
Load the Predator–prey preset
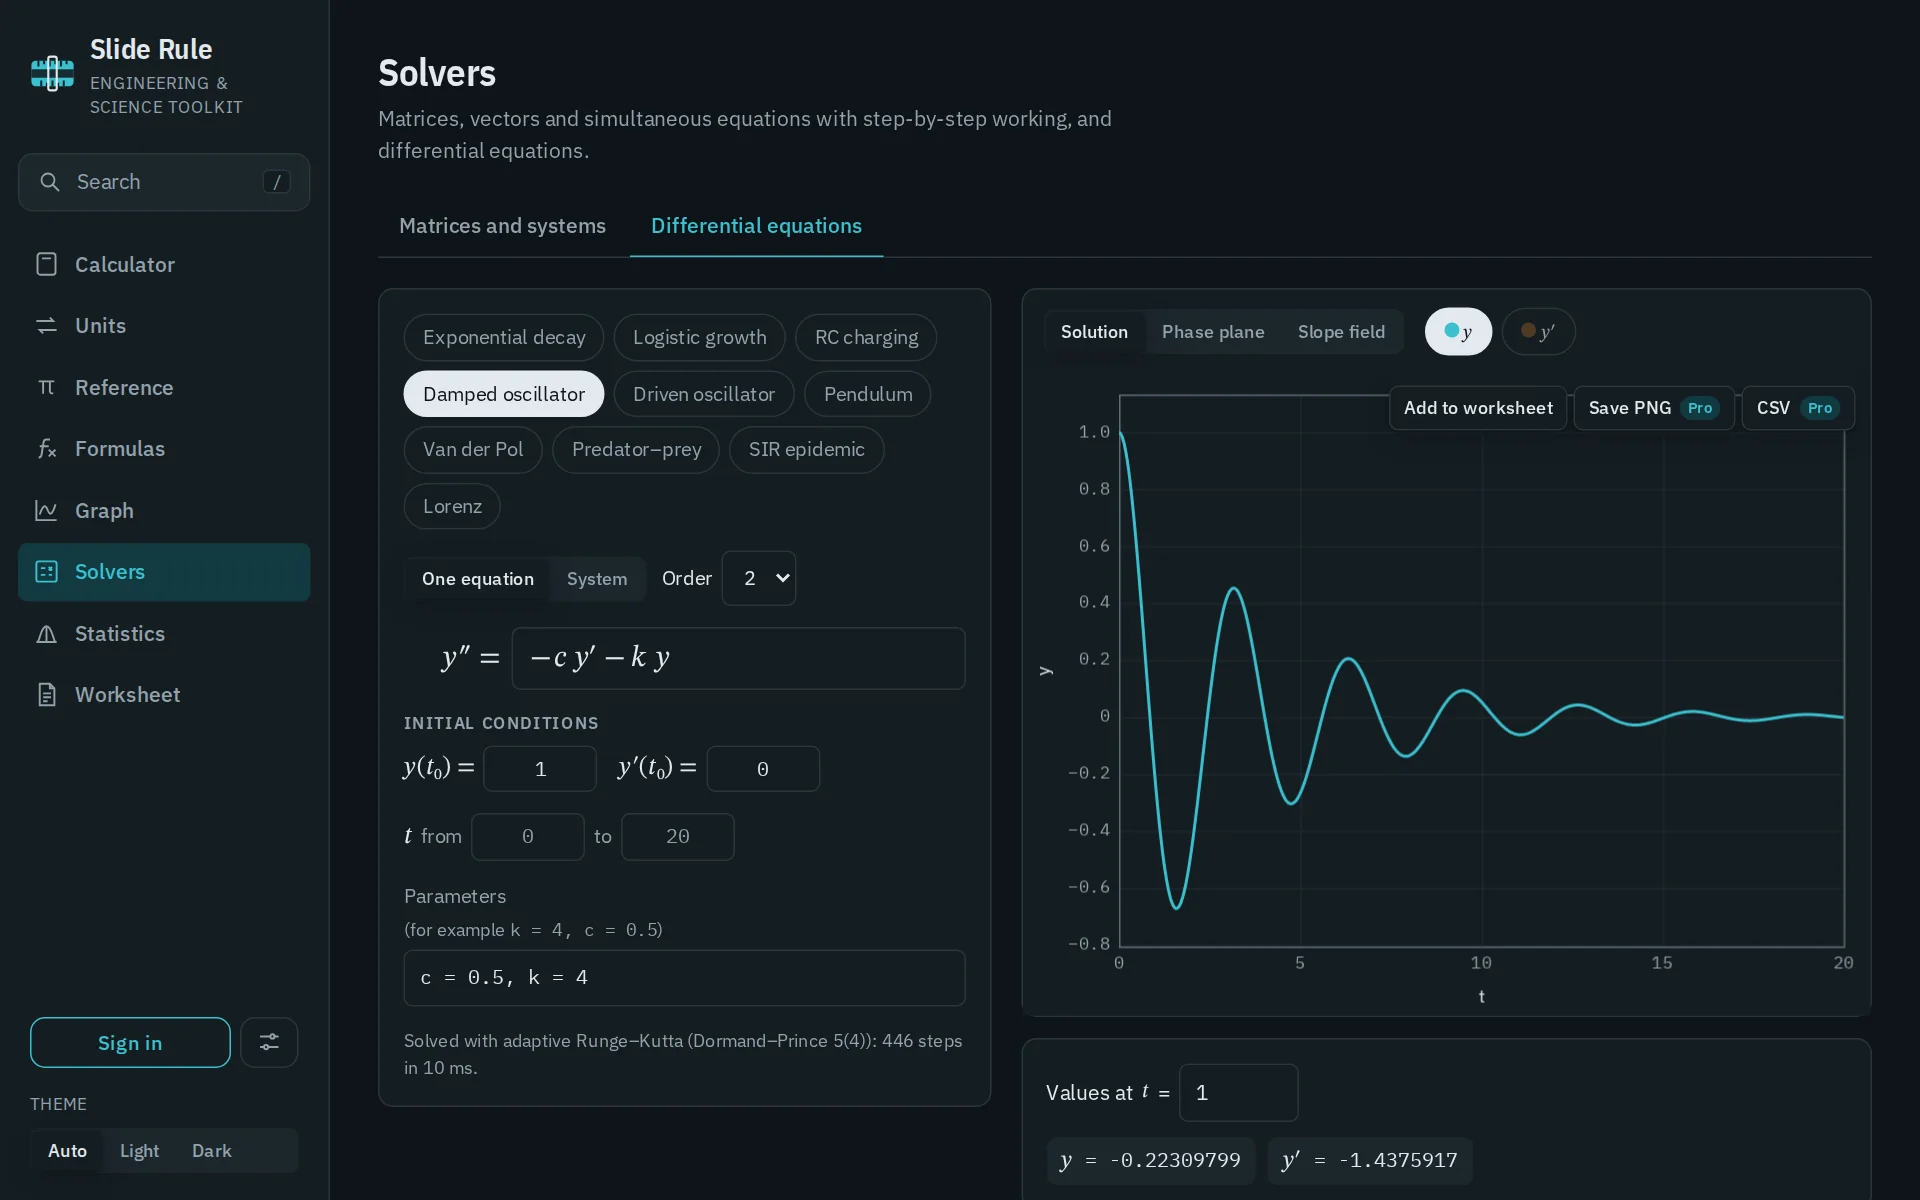pos(636,450)
